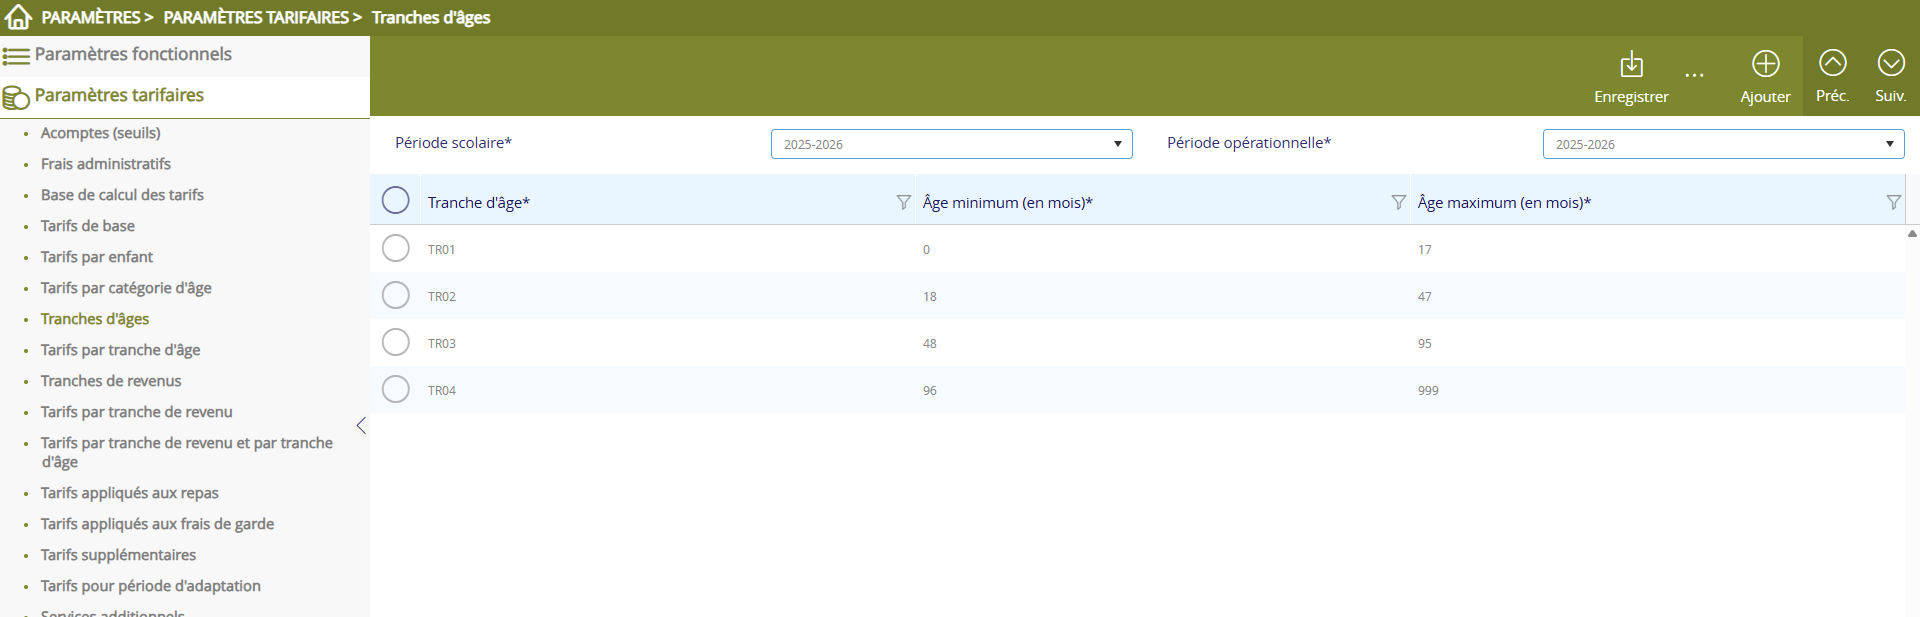Go to next record with Suiv.
This screenshot has height=617, width=1920.
(1890, 64)
